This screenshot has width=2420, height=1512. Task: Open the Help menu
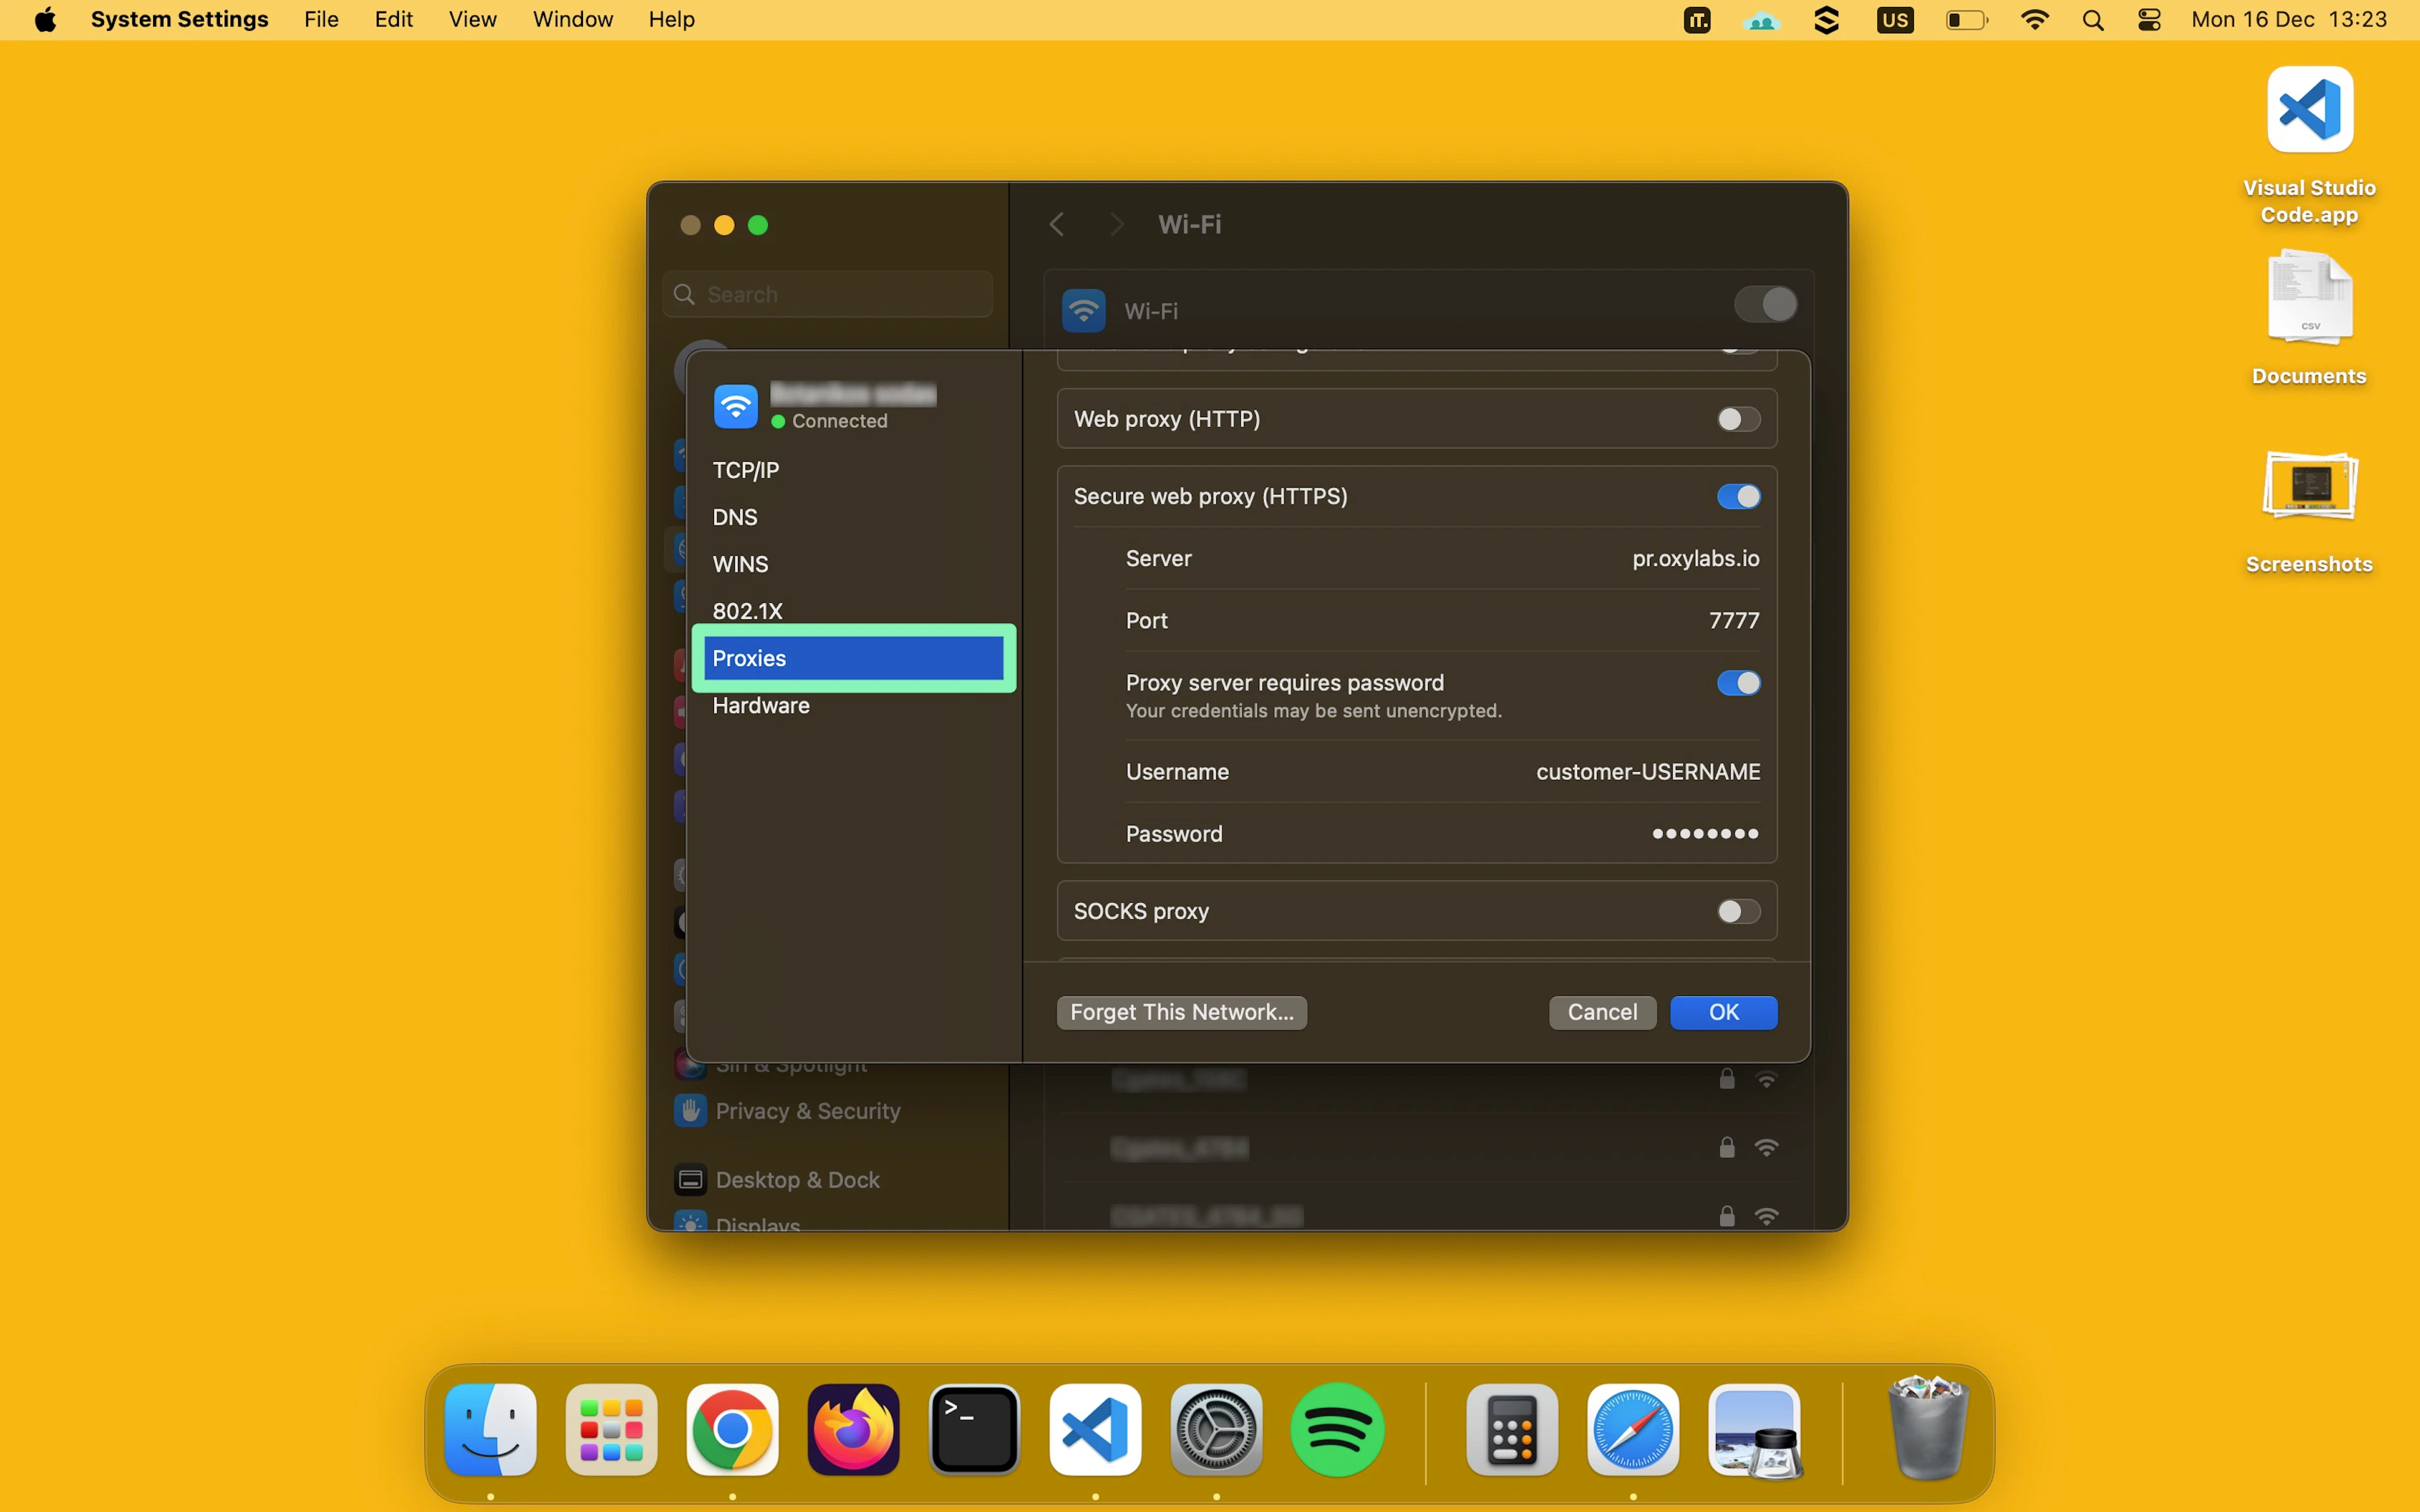(671, 19)
